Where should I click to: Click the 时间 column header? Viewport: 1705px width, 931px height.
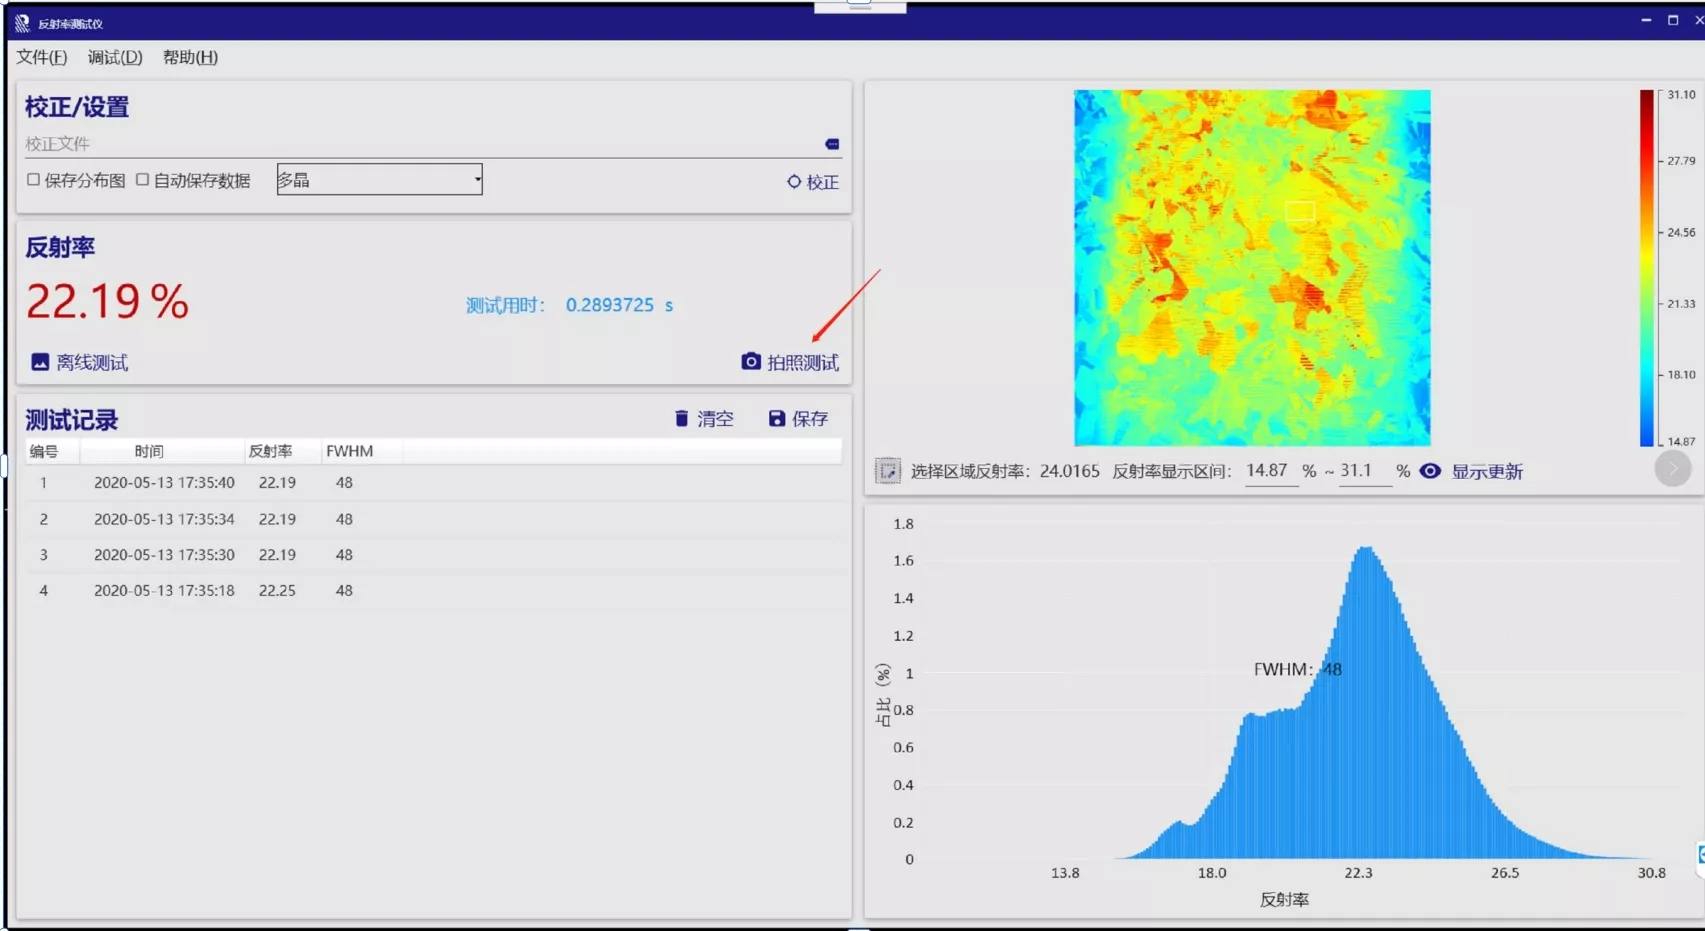pyautogui.click(x=162, y=451)
